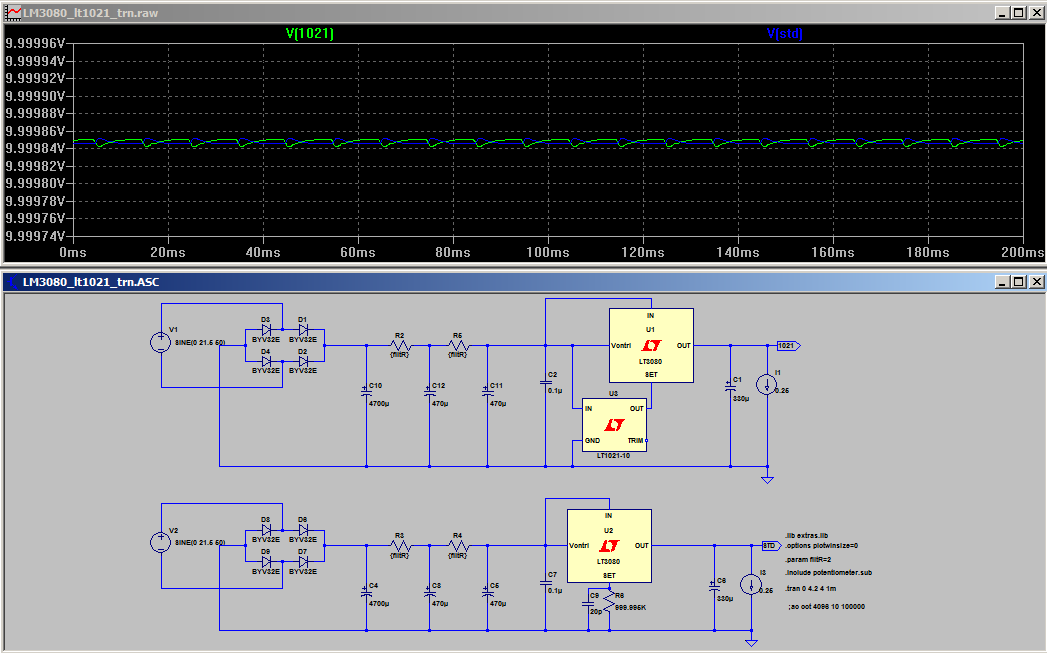
Task: Click the LM3080_lt1021_trn.raw title bar
Action: (524, 13)
